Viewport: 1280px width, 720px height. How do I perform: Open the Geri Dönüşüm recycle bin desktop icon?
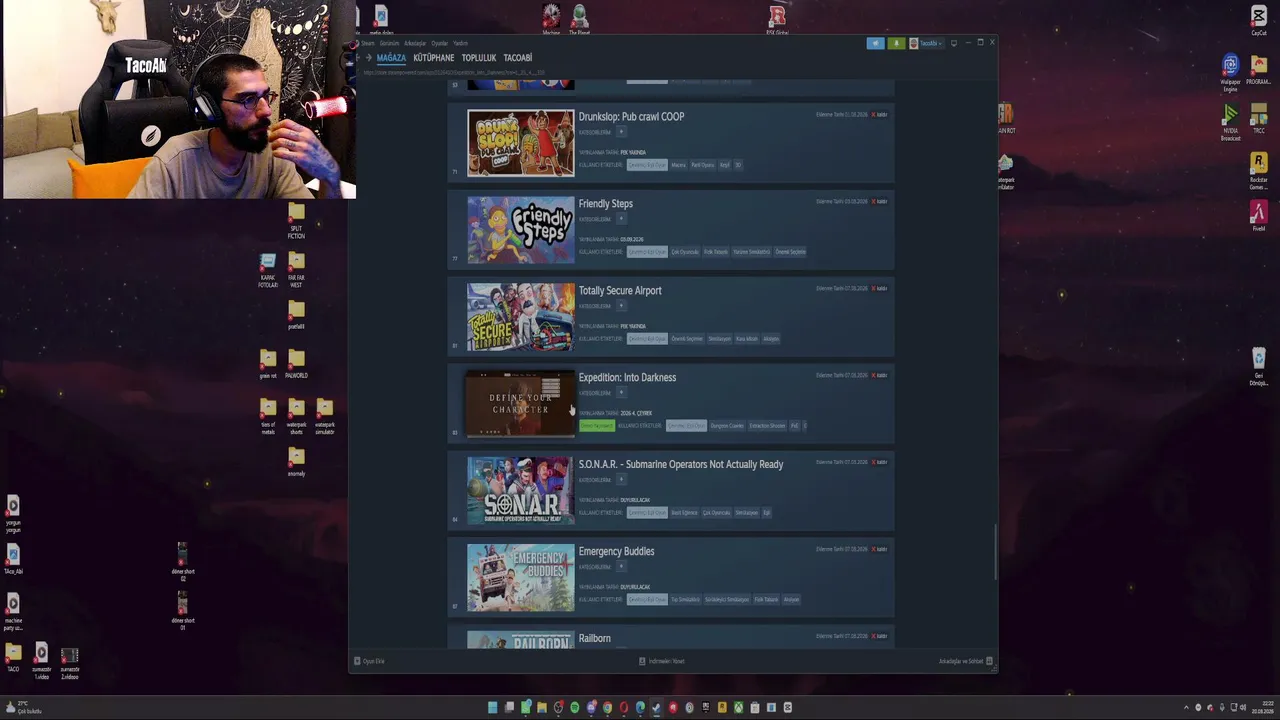coord(1259,367)
